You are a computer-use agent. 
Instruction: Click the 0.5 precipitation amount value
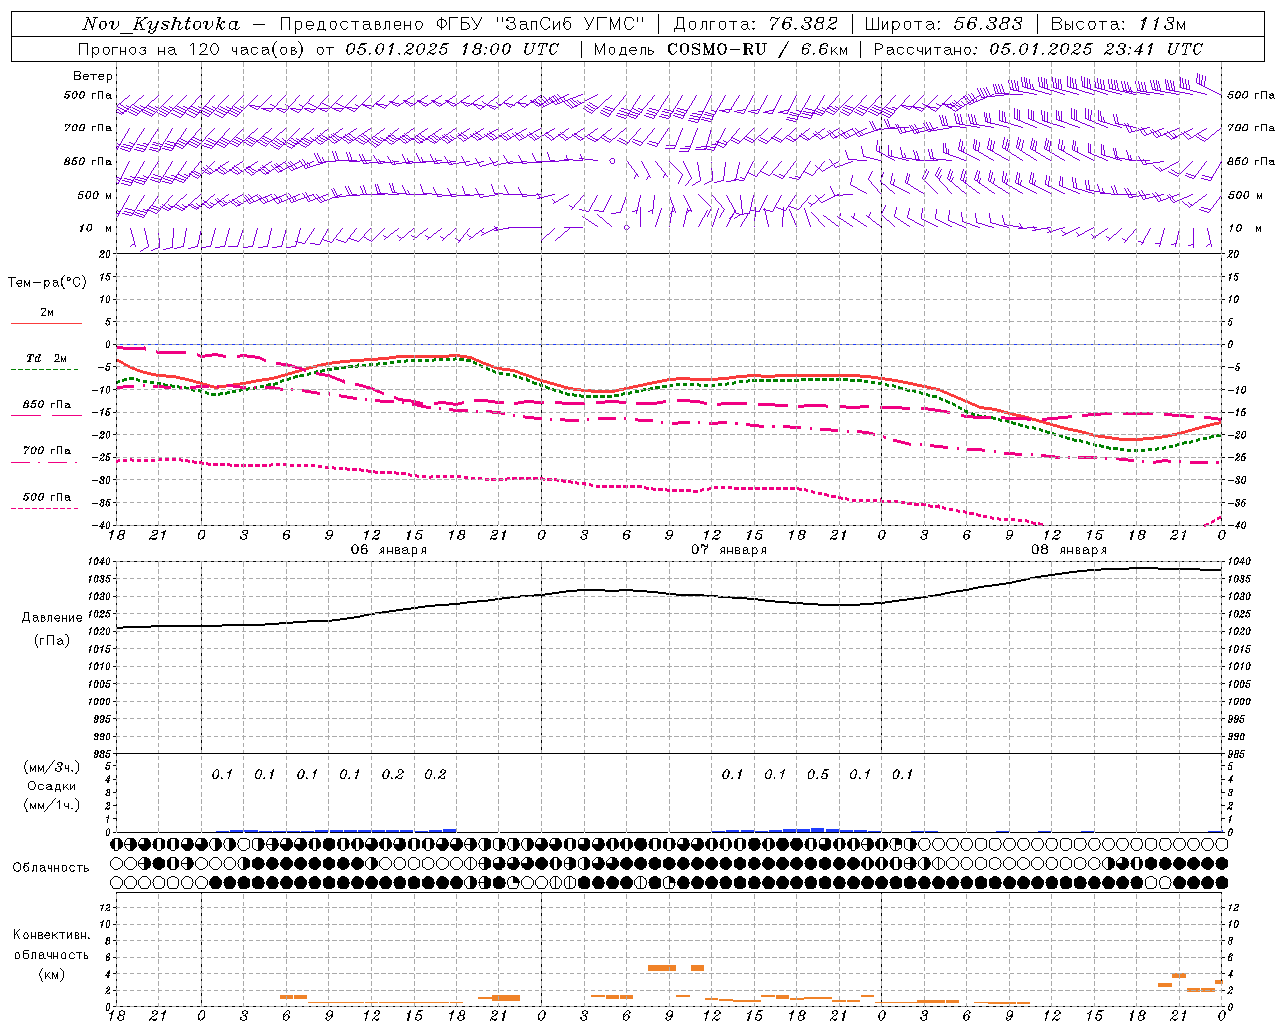pyautogui.click(x=818, y=774)
